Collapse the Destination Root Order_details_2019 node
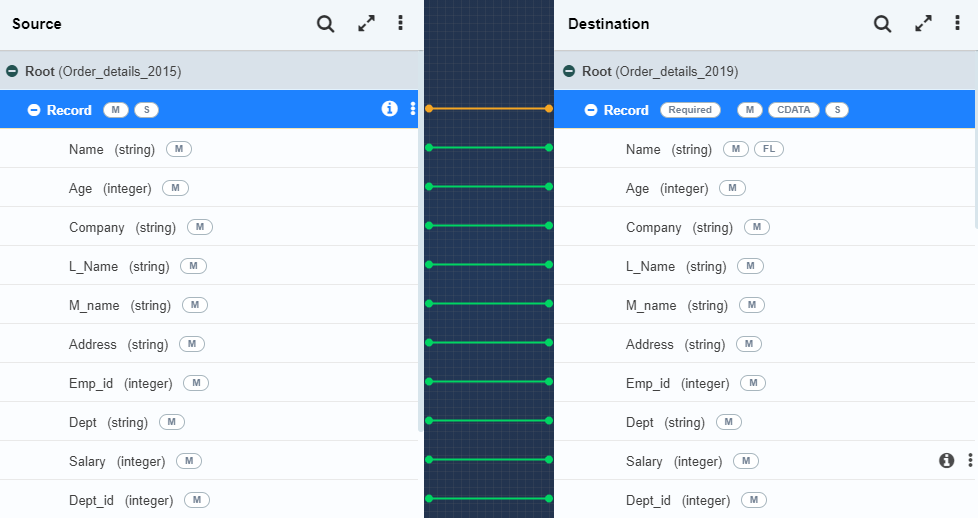 click(569, 72)
